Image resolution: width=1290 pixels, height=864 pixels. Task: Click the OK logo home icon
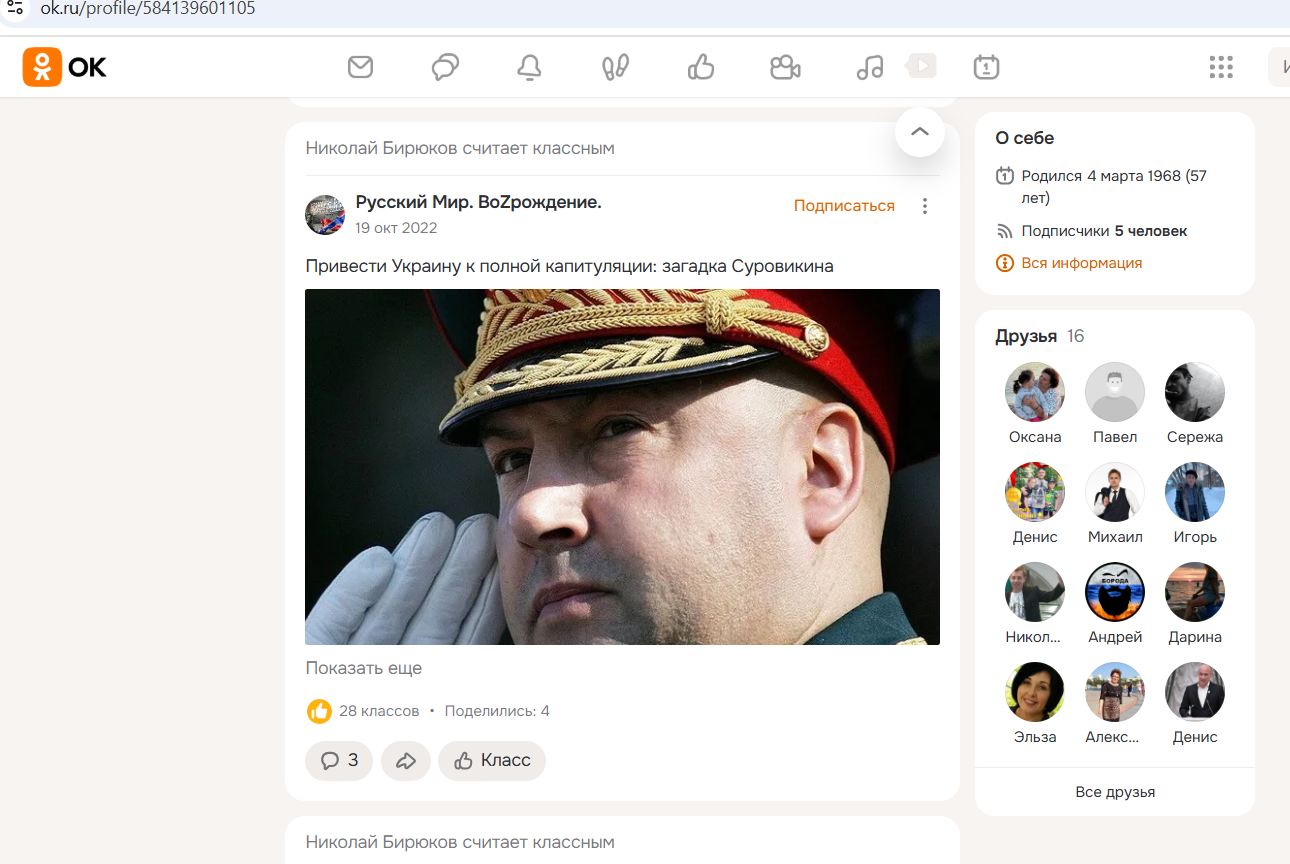click(x=65, y=67)
